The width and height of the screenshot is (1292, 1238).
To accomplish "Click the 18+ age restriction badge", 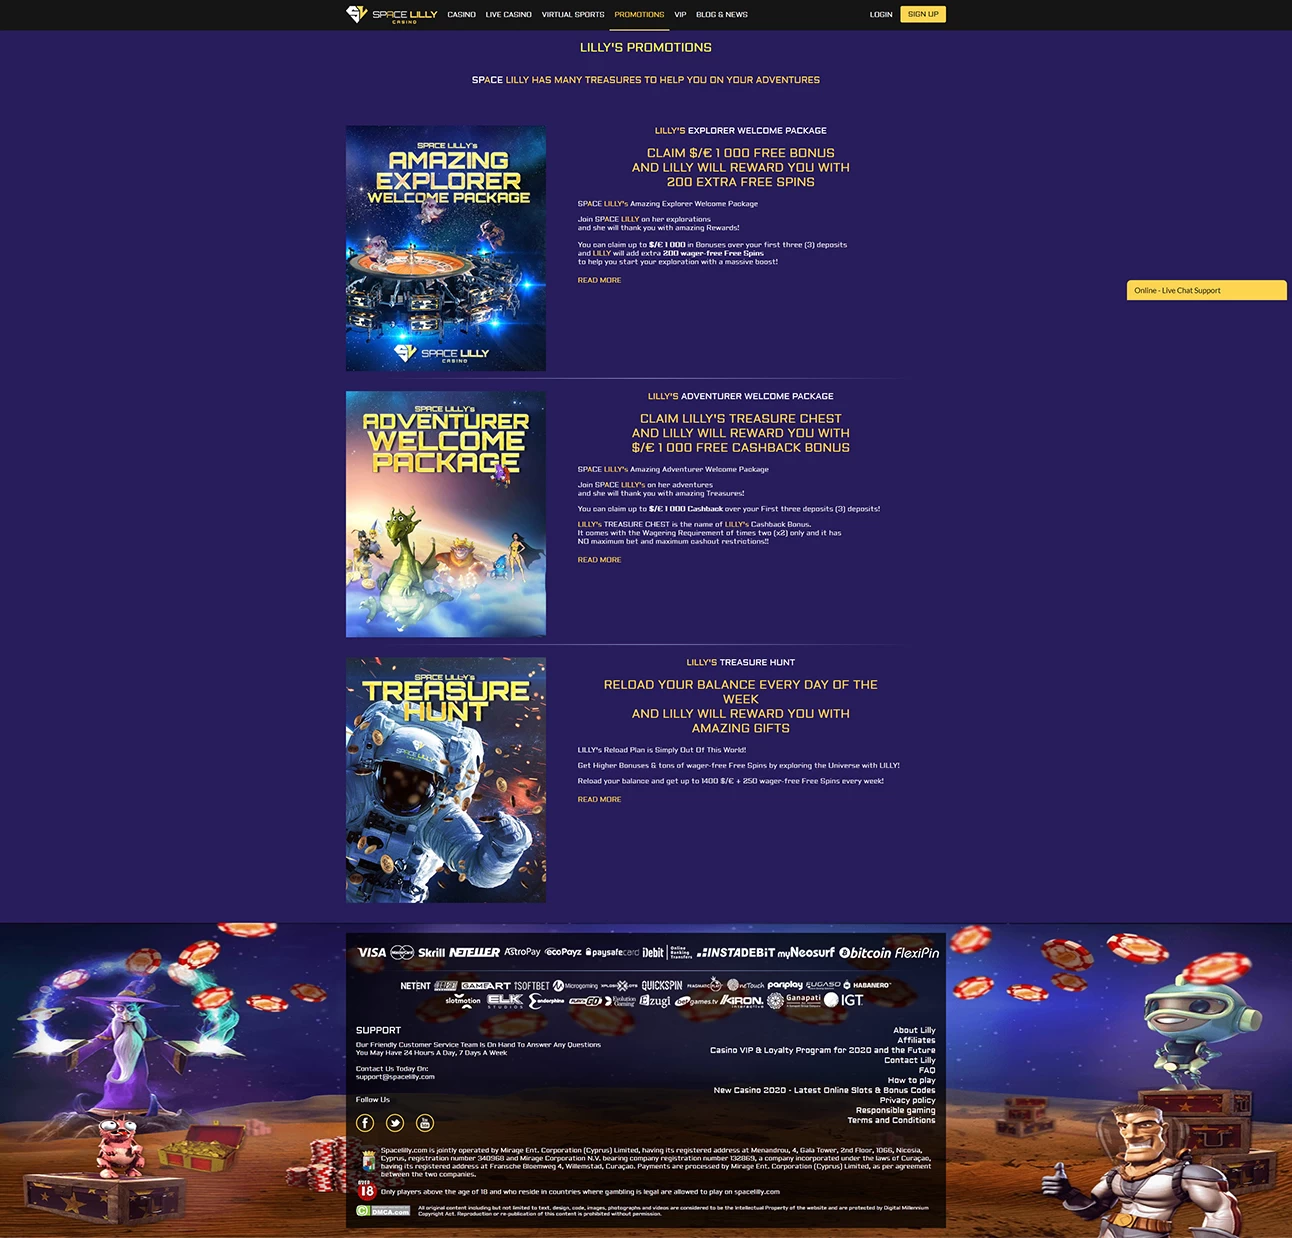I will (366, 1190).
